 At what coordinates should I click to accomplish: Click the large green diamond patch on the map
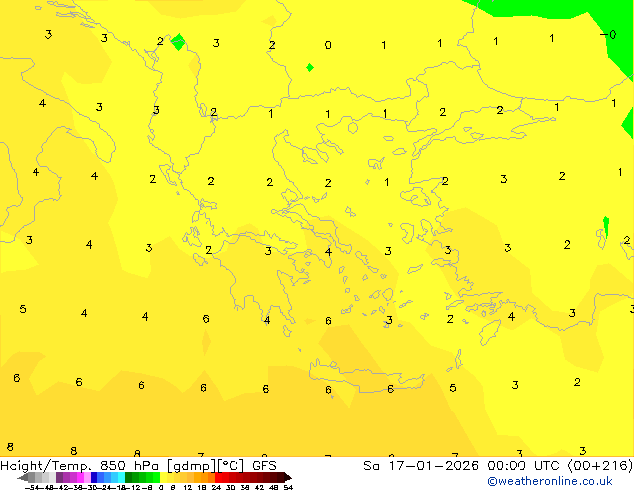[178, 42]
